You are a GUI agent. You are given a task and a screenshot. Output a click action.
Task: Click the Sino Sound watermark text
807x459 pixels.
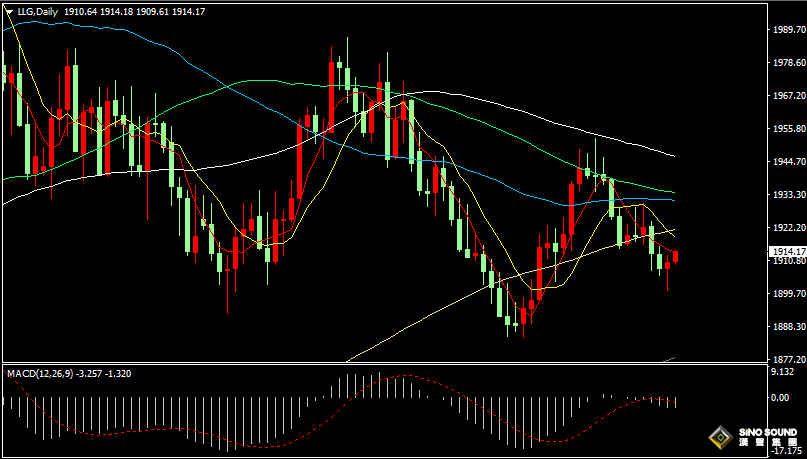click(x=764, y=437)
